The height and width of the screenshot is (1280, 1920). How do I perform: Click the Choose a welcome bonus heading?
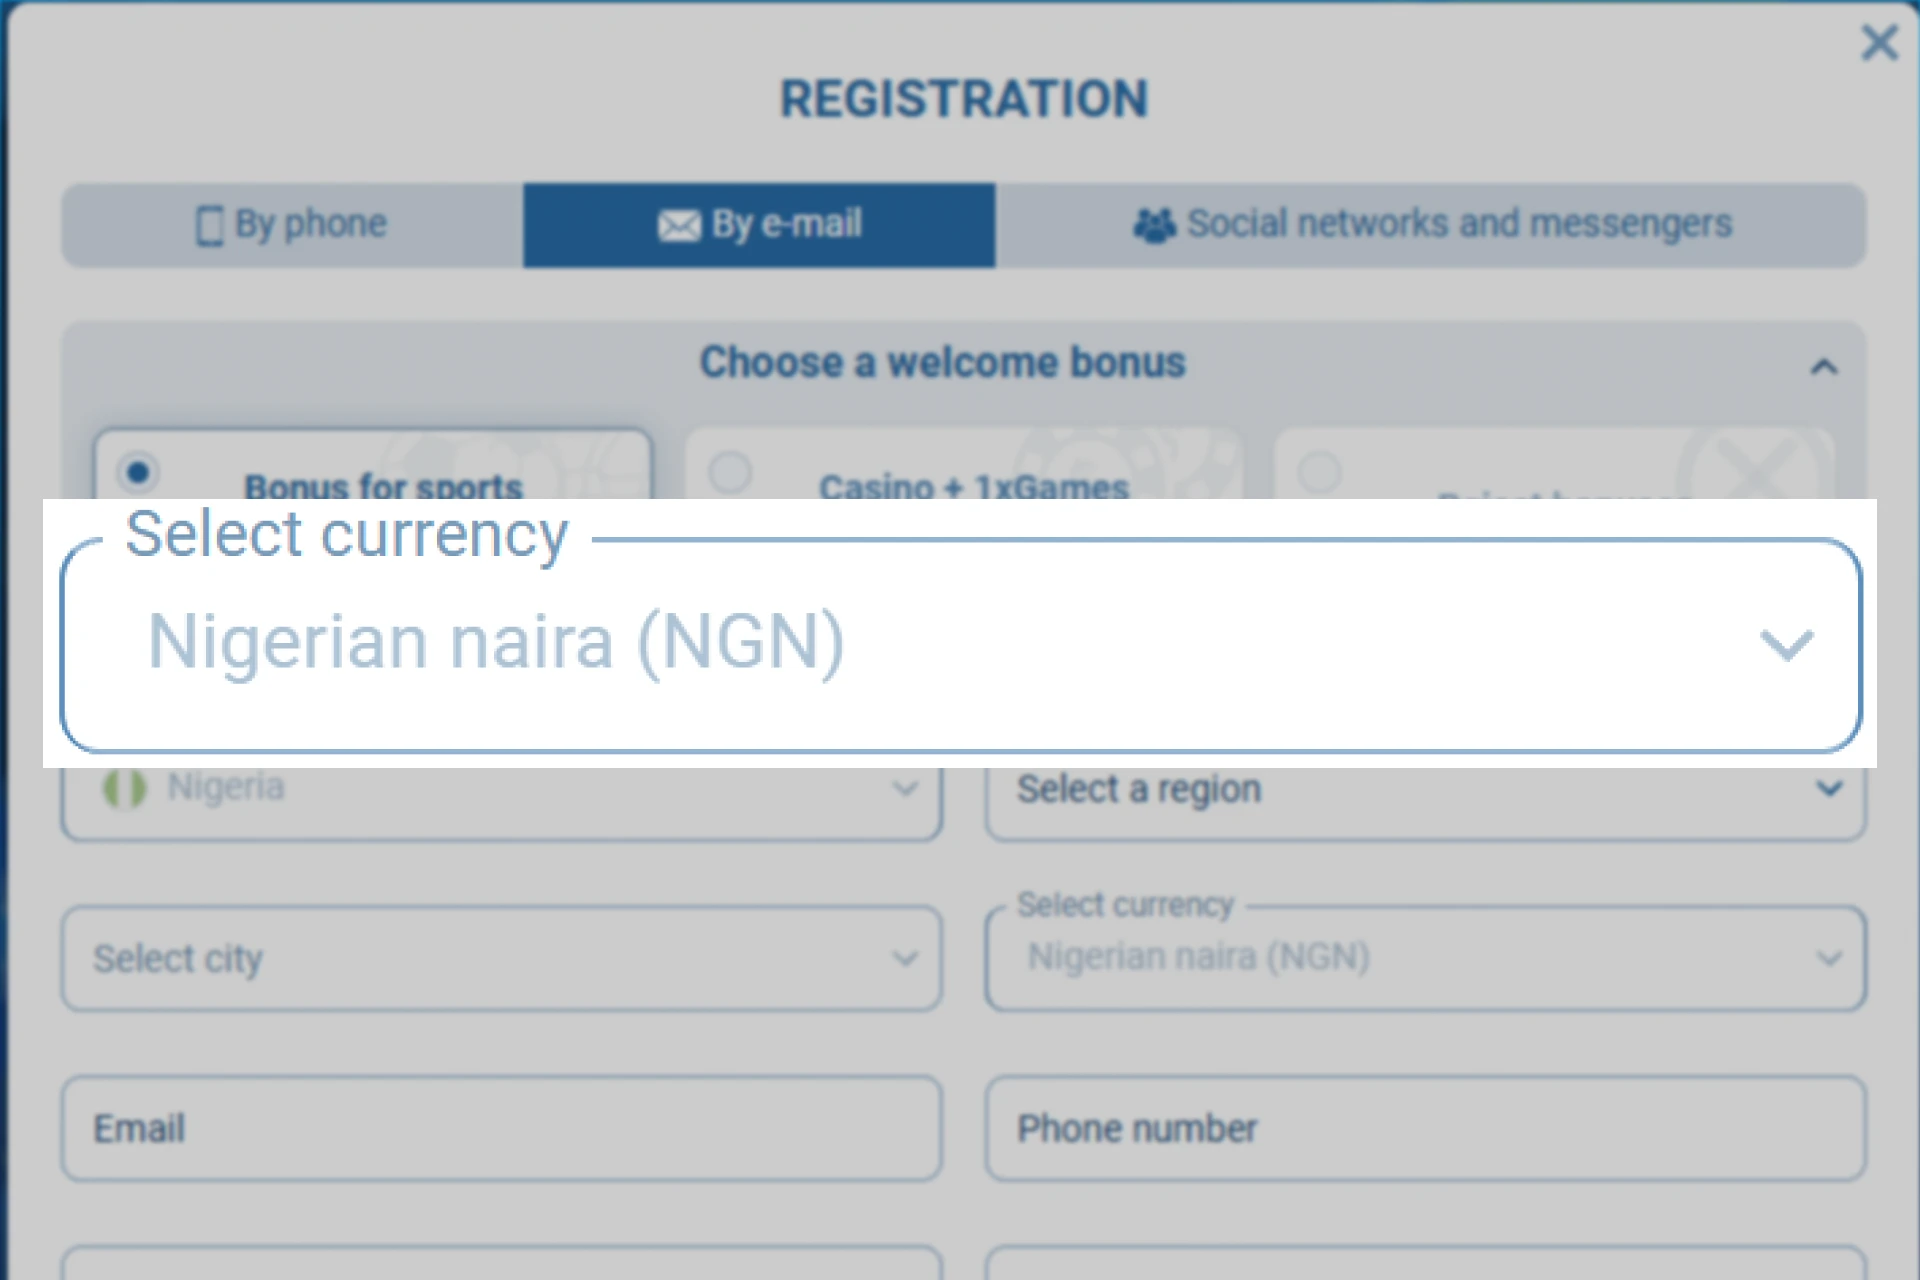(x=941, y=362)
